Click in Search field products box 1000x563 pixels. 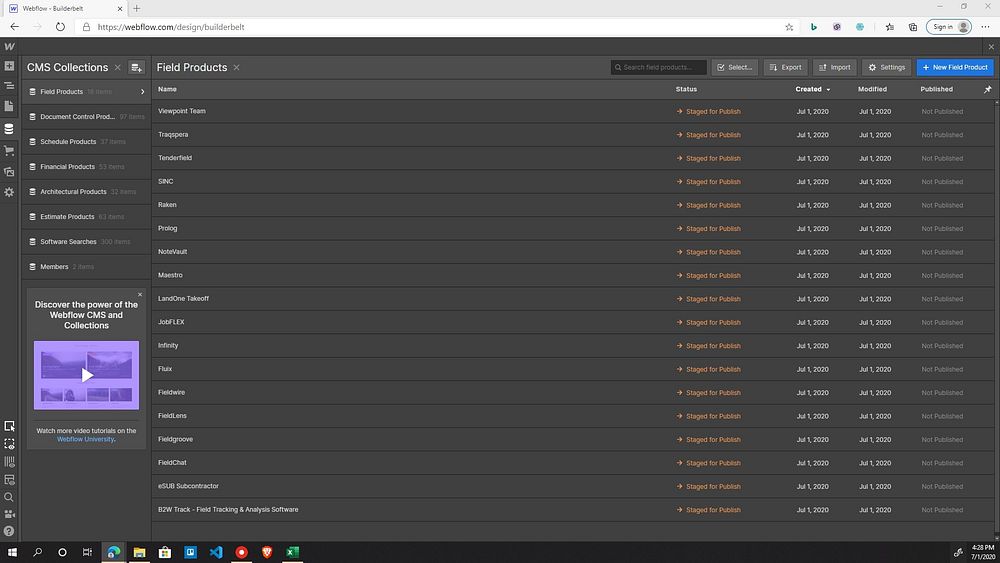pyautogui.click(x=658, y=68)
